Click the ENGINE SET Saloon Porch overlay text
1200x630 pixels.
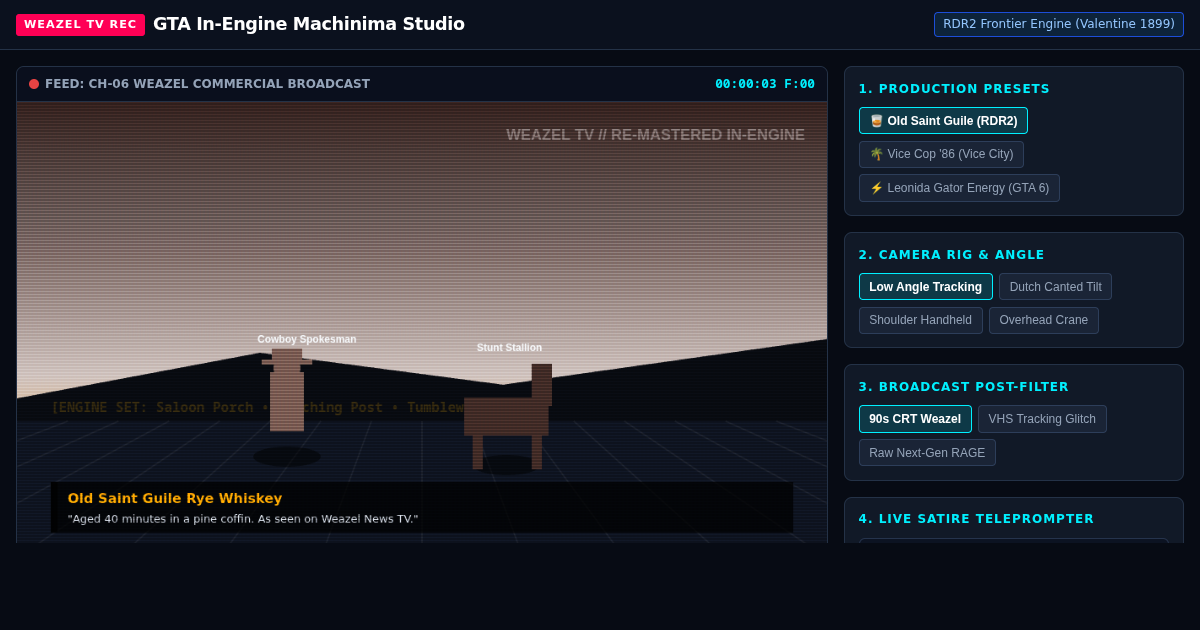tap(258, 407)
